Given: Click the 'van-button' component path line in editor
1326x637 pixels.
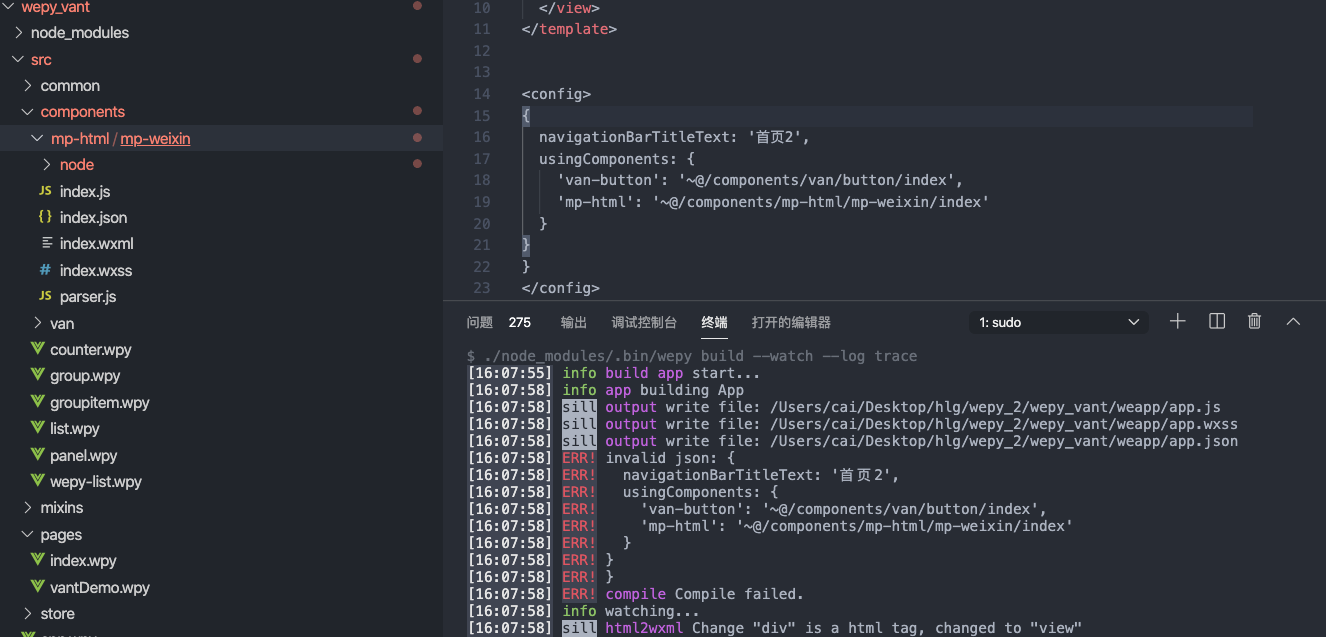Looking at the screenshot, I should coord(760,180).
